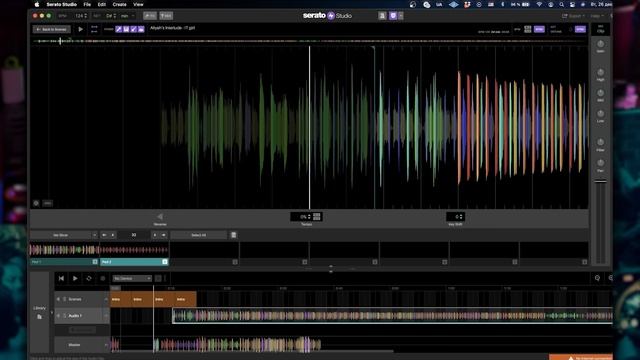Select the second purple edit-mode icon
The height and width of the screenshot is (360, 640).
click(x=126, y=29)
